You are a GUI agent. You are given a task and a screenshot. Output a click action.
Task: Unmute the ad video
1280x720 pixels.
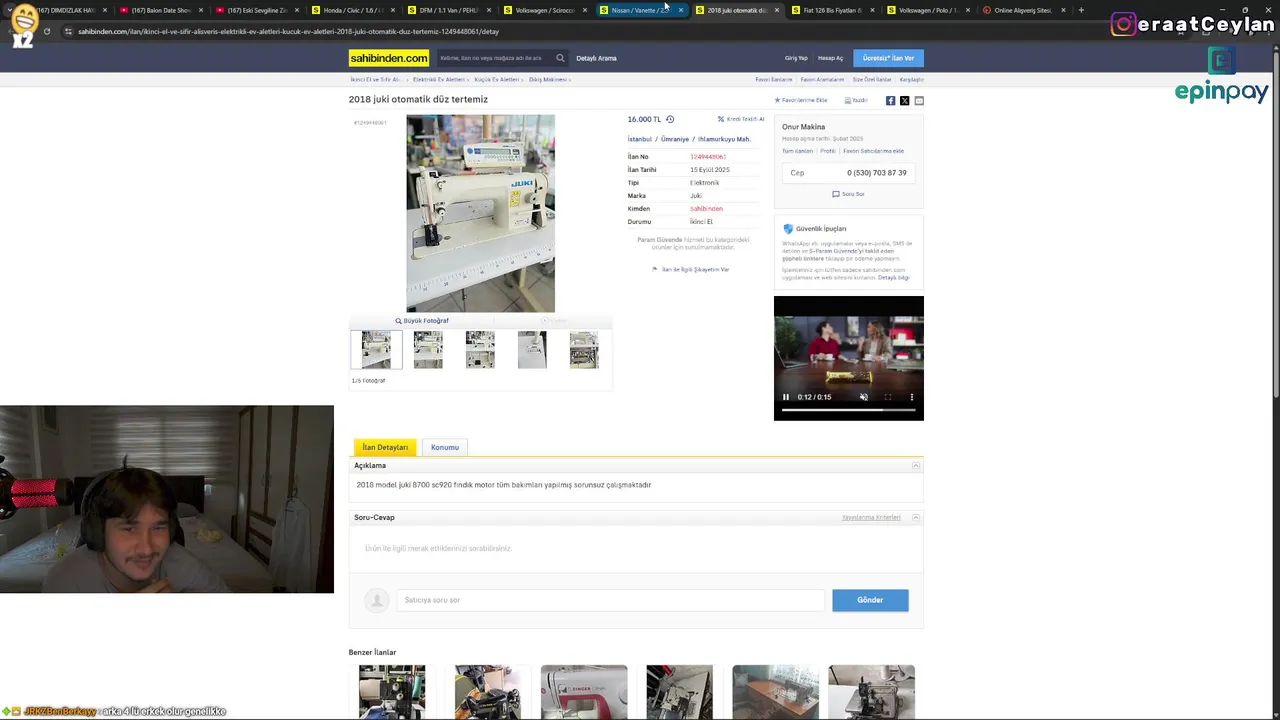(x=864, y=397)
